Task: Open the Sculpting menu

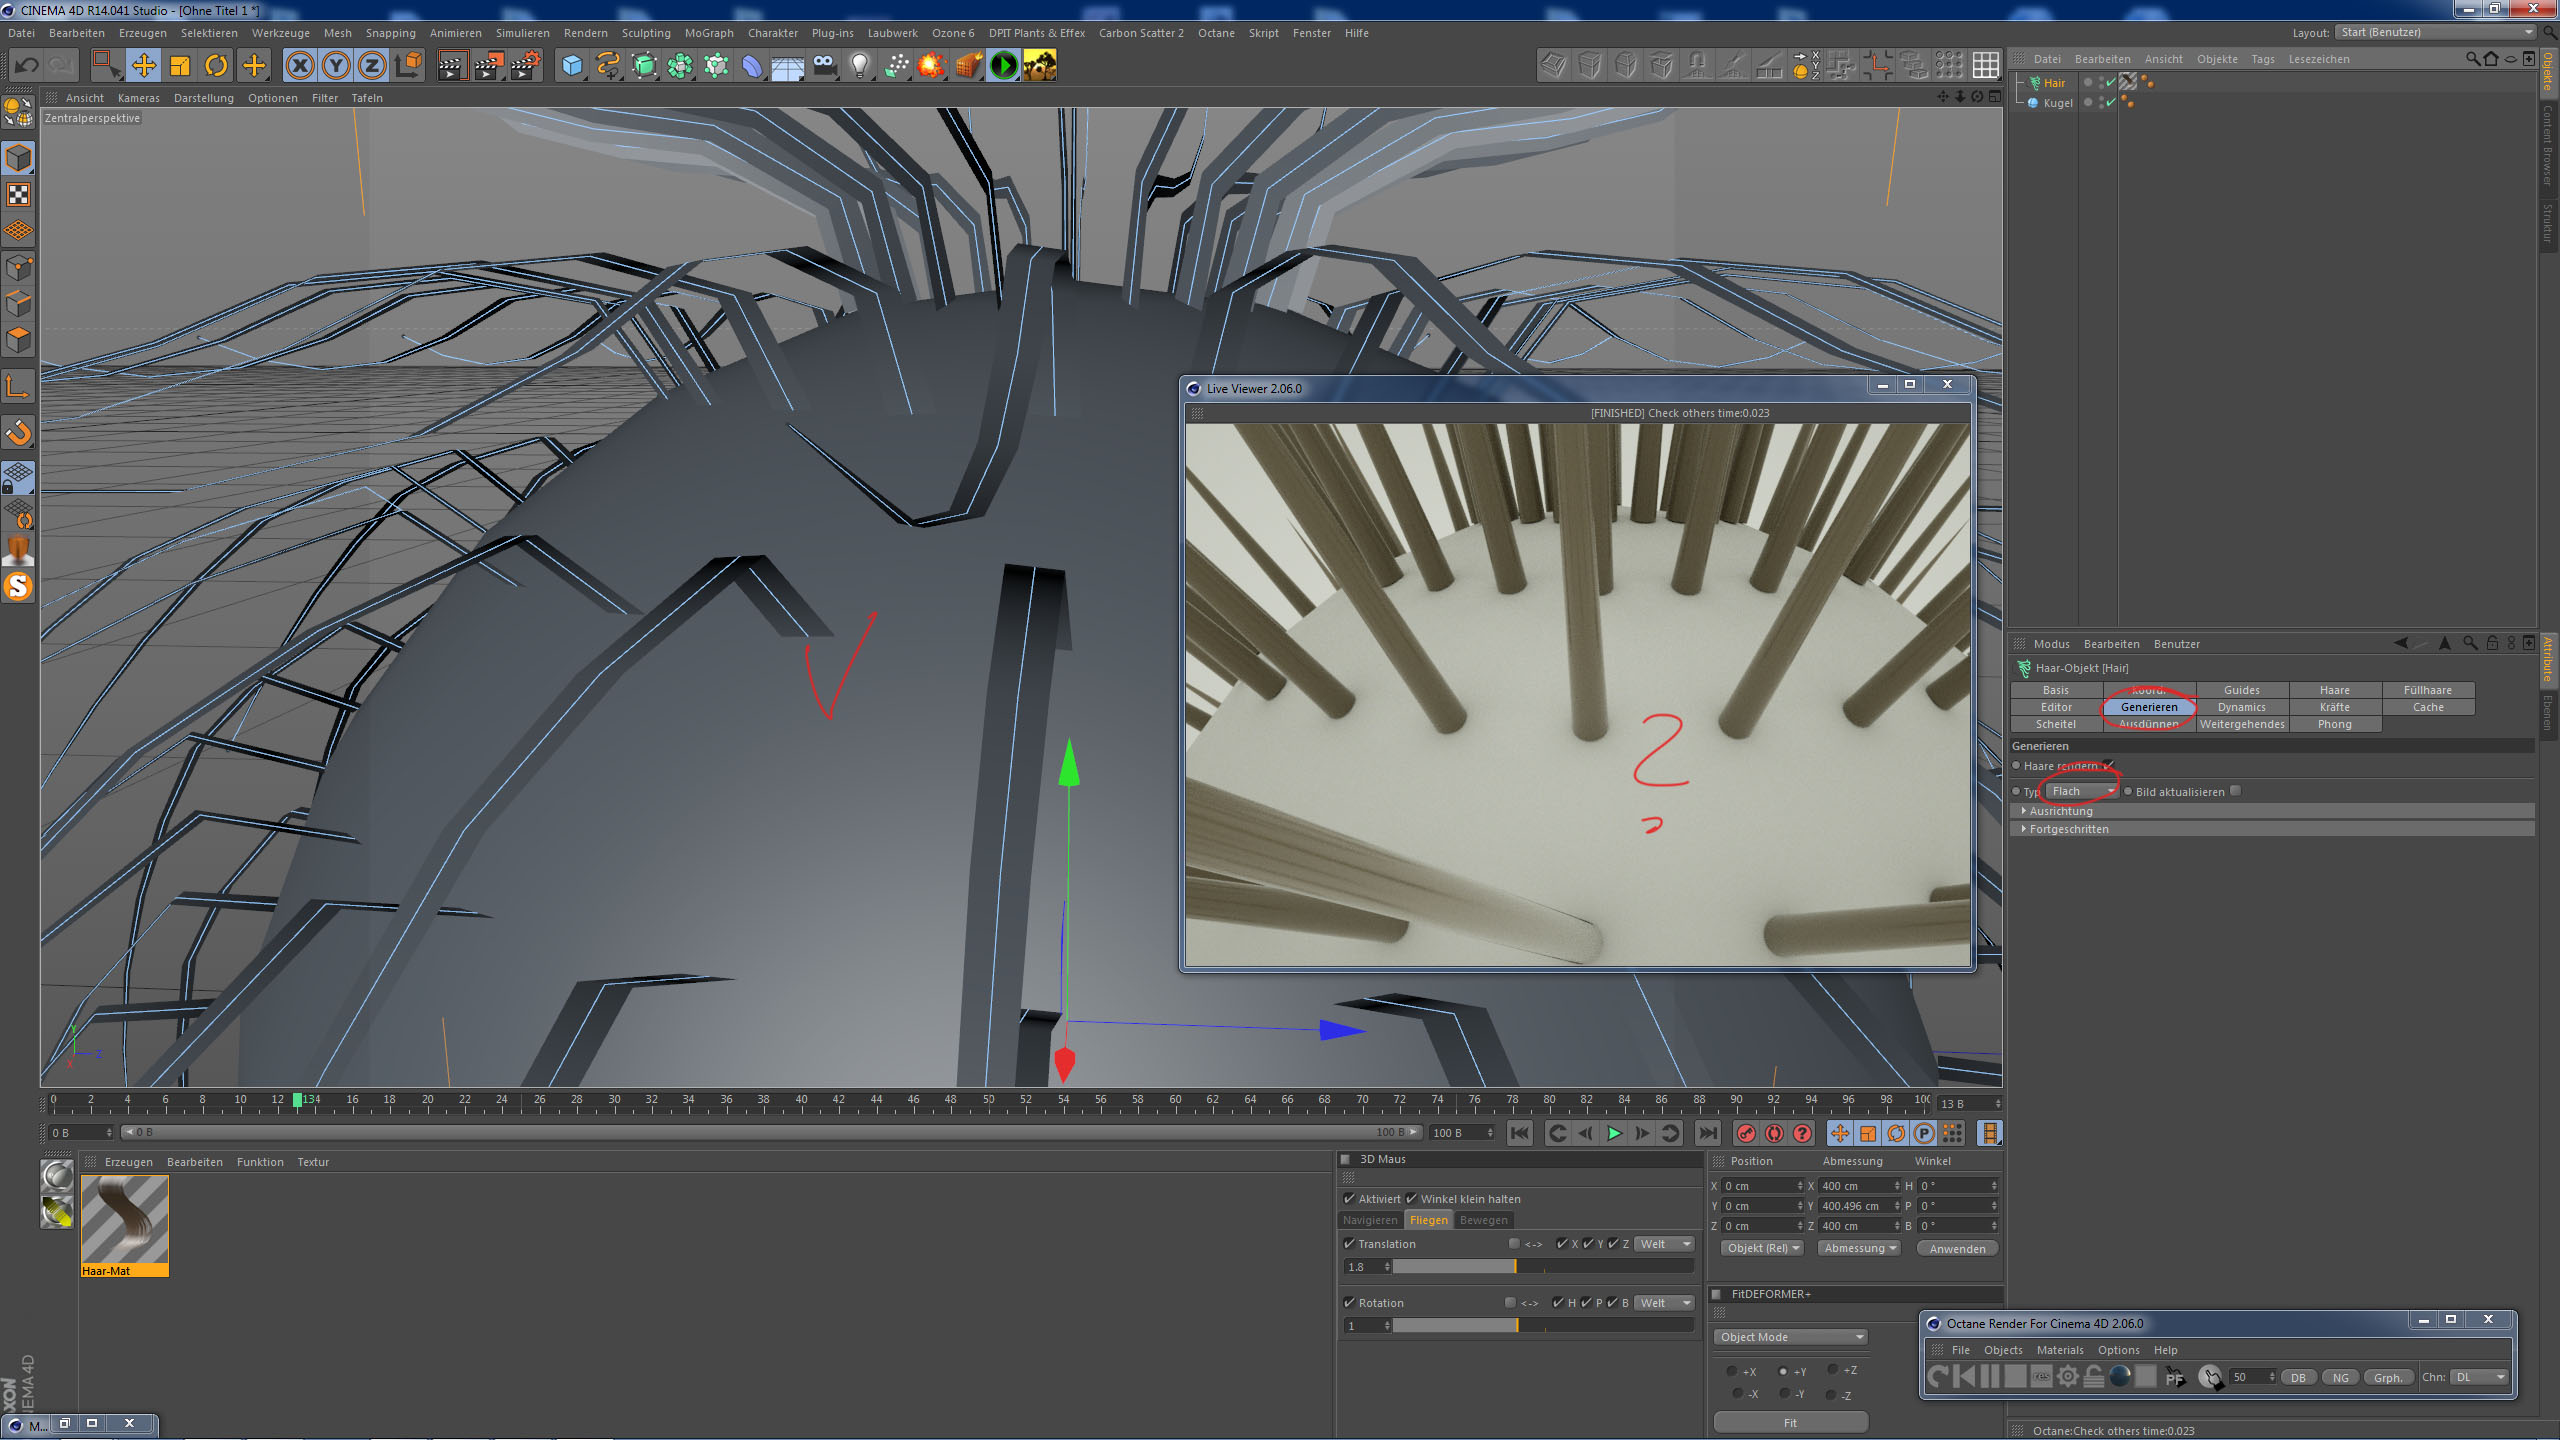Action: 646,33
